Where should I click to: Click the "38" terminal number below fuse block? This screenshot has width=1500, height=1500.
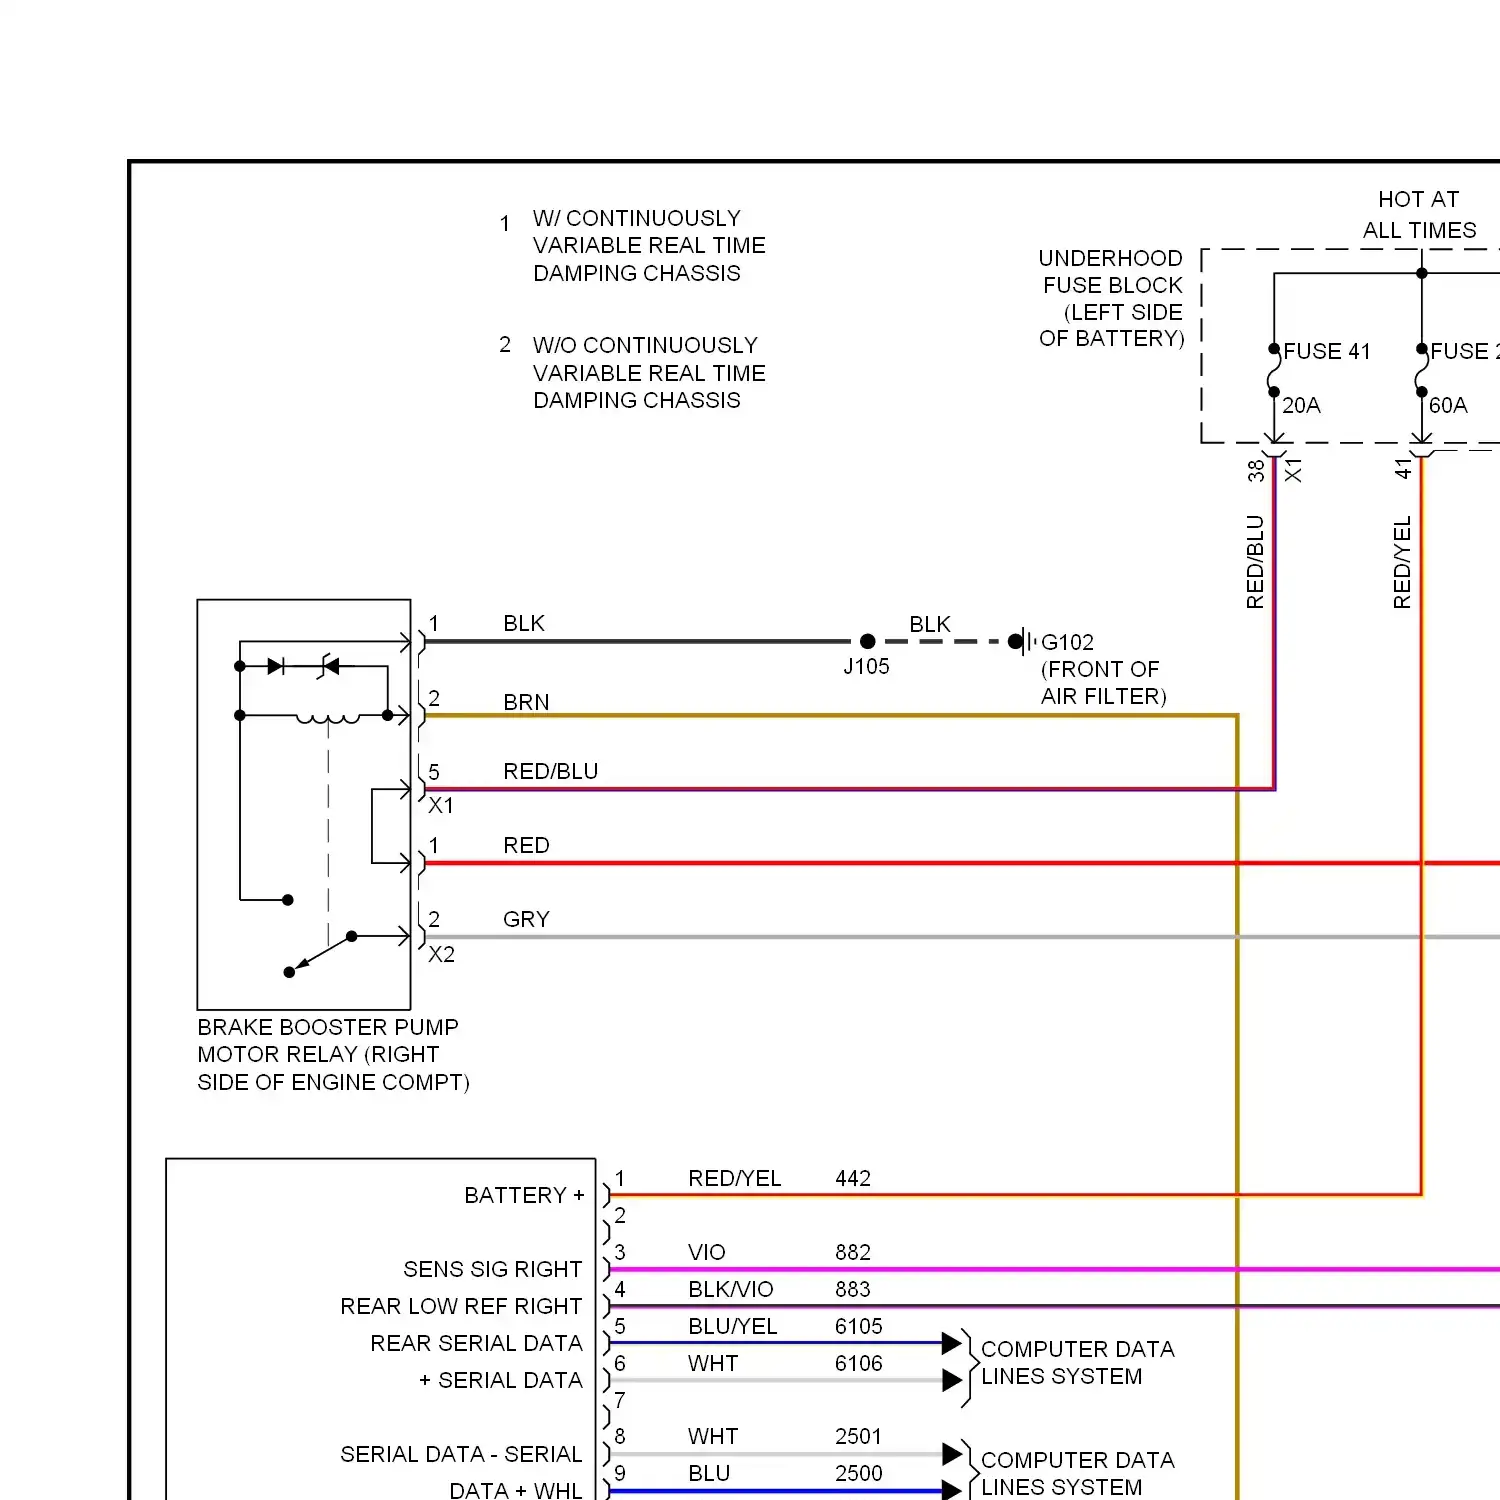tap(1256, 470)
